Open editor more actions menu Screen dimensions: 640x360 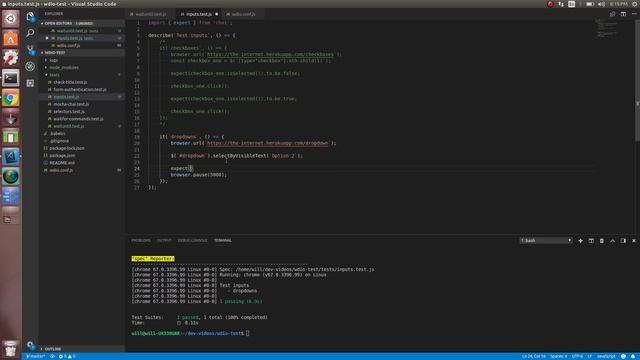click(634, 14)
